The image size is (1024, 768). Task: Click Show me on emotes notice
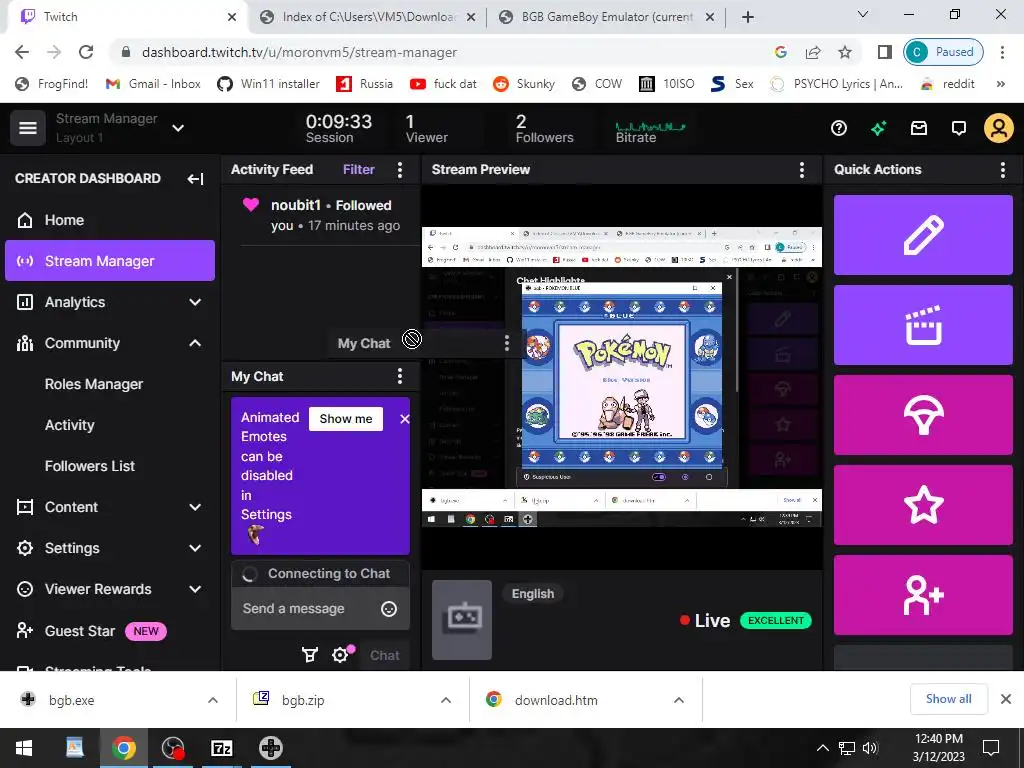346,419
